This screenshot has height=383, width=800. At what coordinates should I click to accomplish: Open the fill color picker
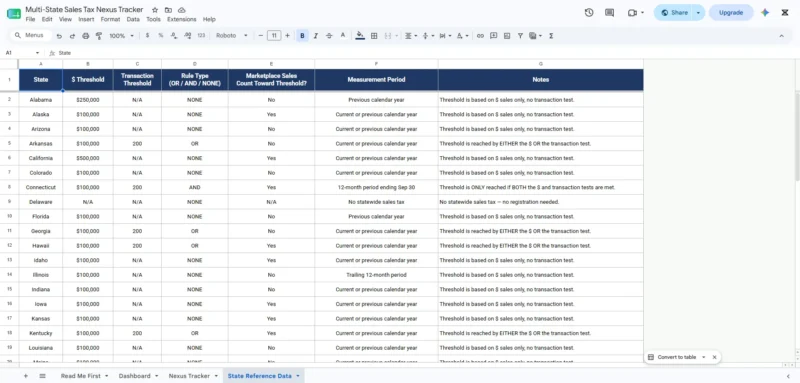[360, 36]
